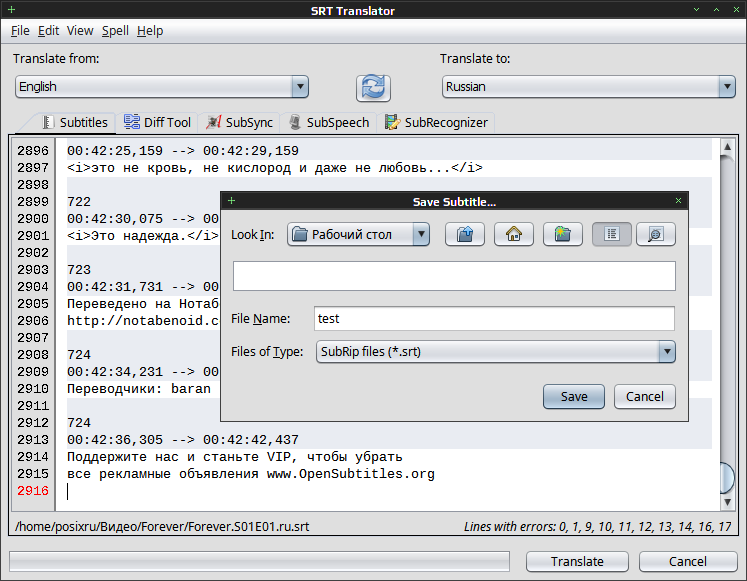The image size is (747, 581).
Task: Click the 'Lines with errors' status text
Action: pos(597,526)
